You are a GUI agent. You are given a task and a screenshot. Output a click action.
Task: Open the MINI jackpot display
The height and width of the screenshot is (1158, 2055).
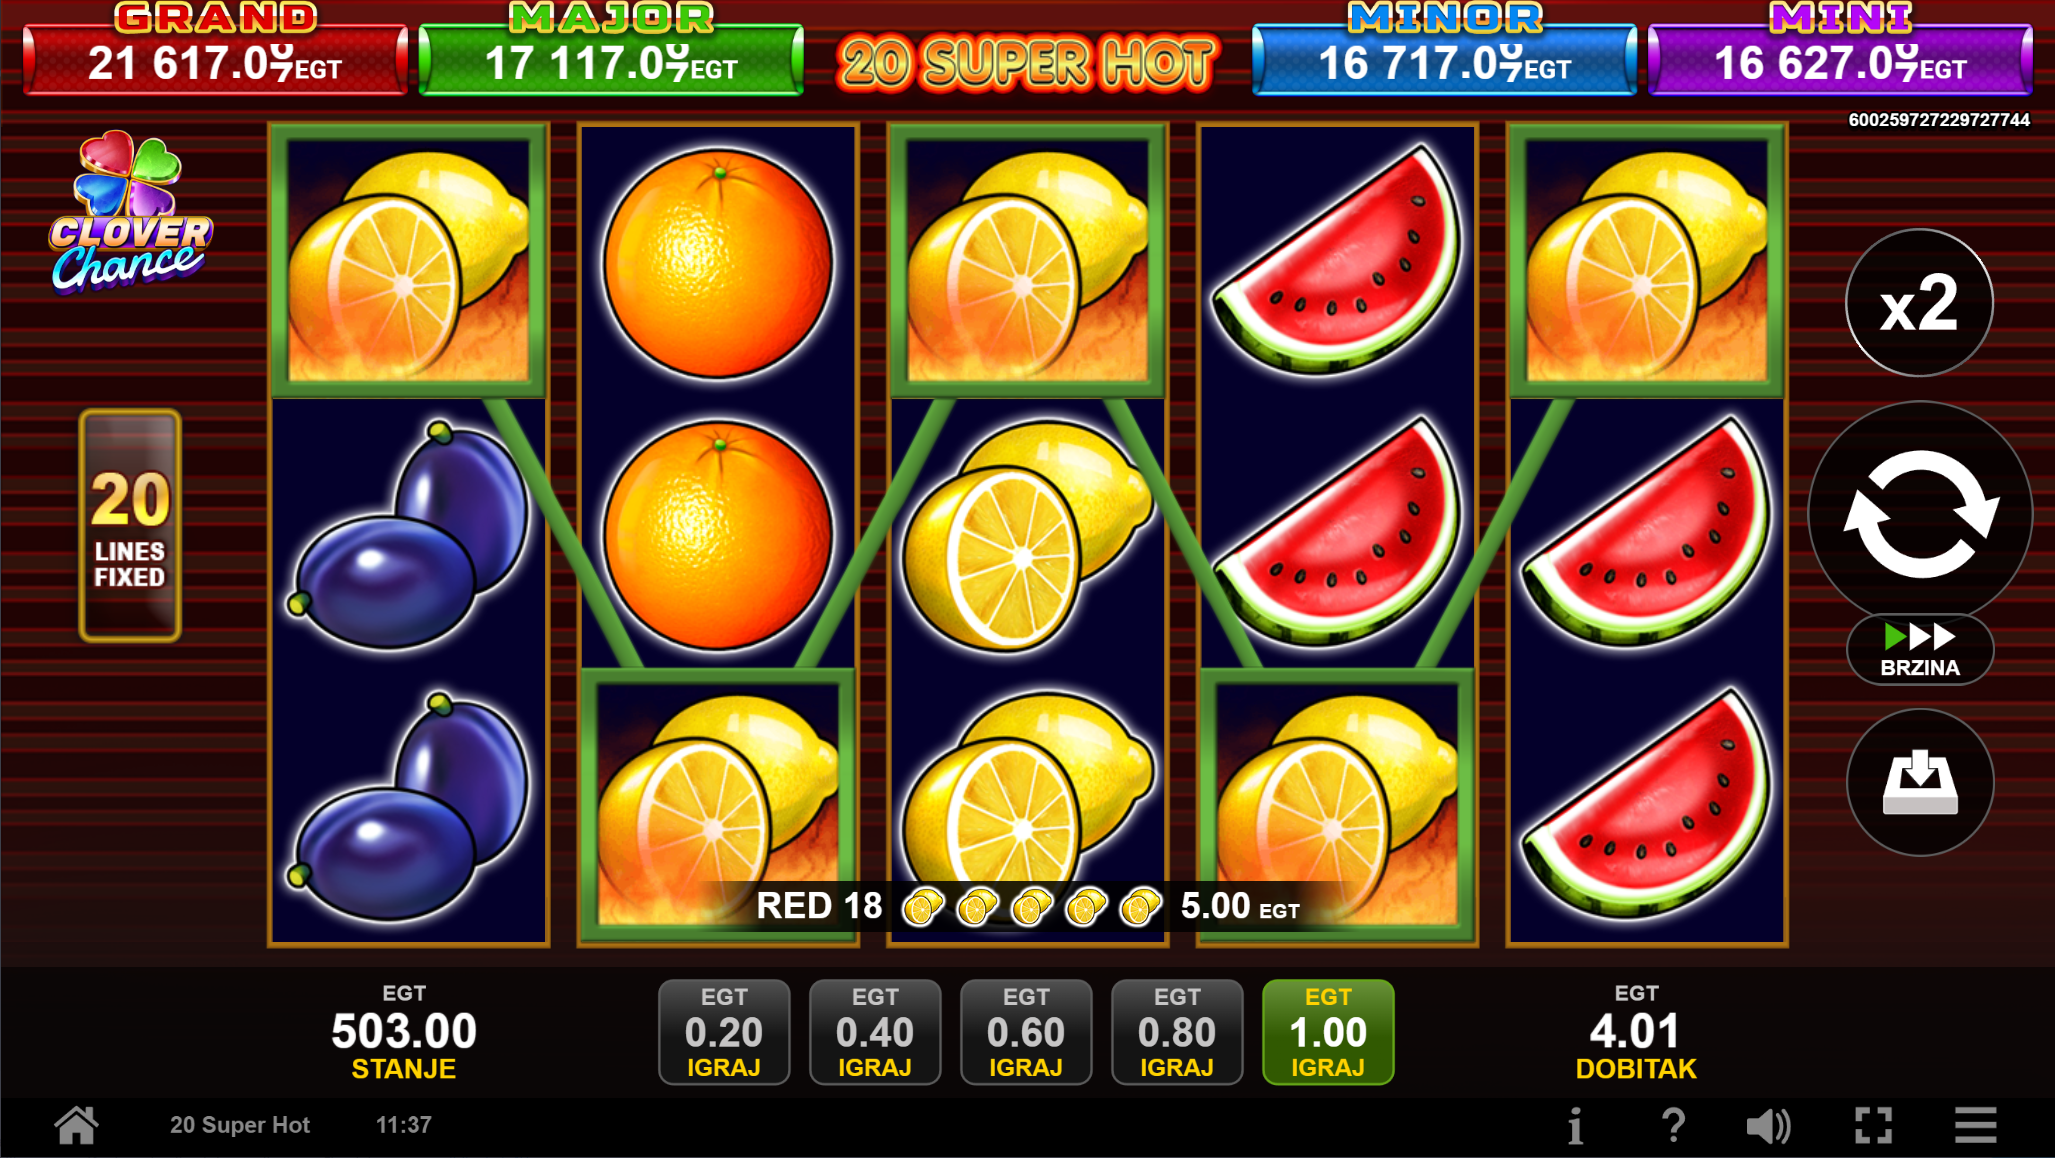[x=1840, y=50]
